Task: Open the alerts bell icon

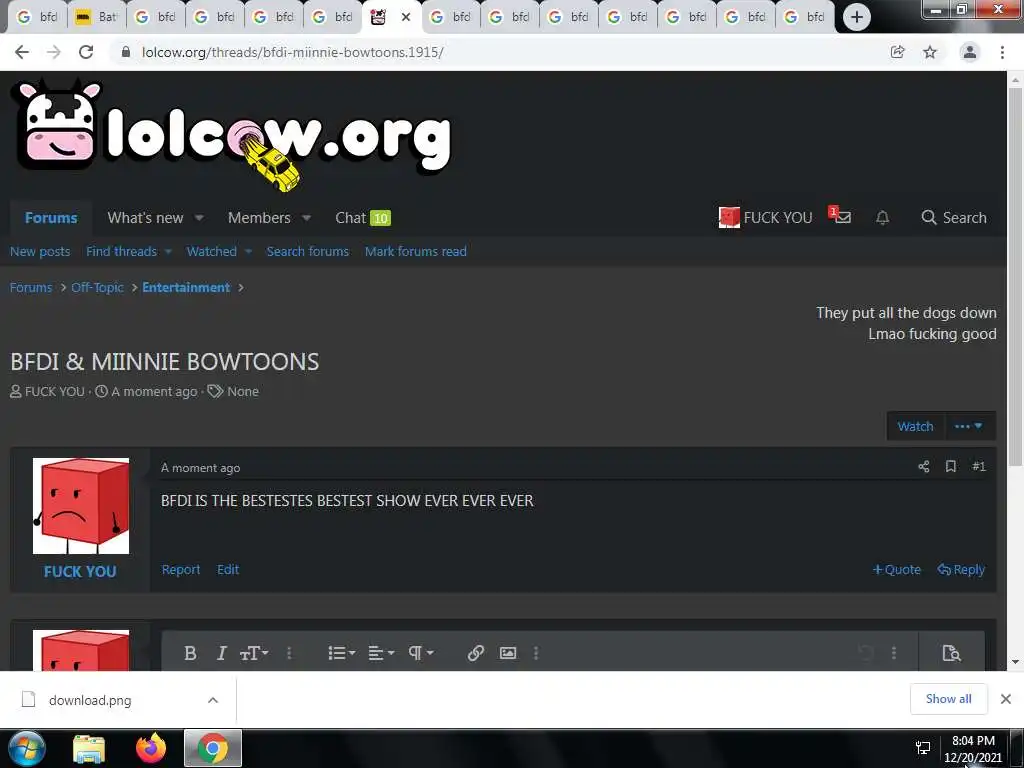Action: [882, 217]
